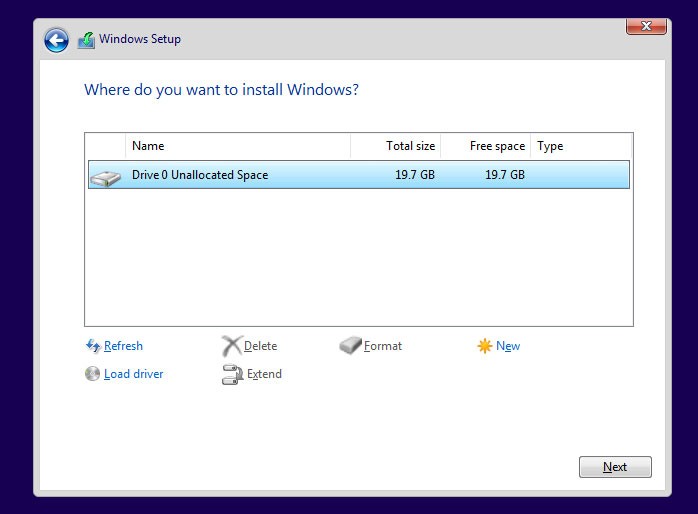Click the Refresh arrows icon

(x=93, y=345)
